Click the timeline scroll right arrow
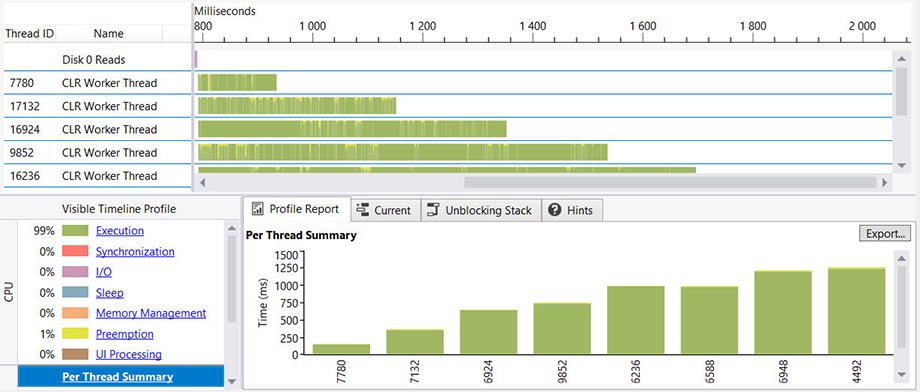 885,183
